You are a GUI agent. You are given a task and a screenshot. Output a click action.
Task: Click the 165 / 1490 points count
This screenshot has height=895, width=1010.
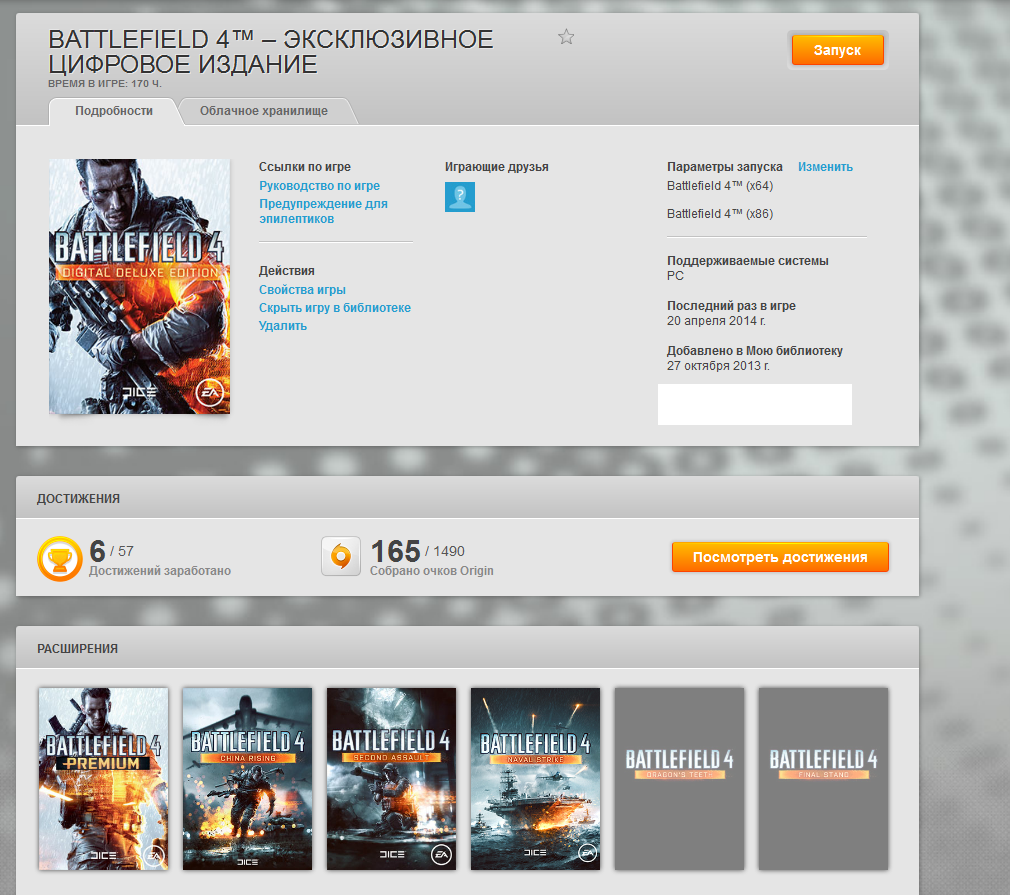click(417, 552)
